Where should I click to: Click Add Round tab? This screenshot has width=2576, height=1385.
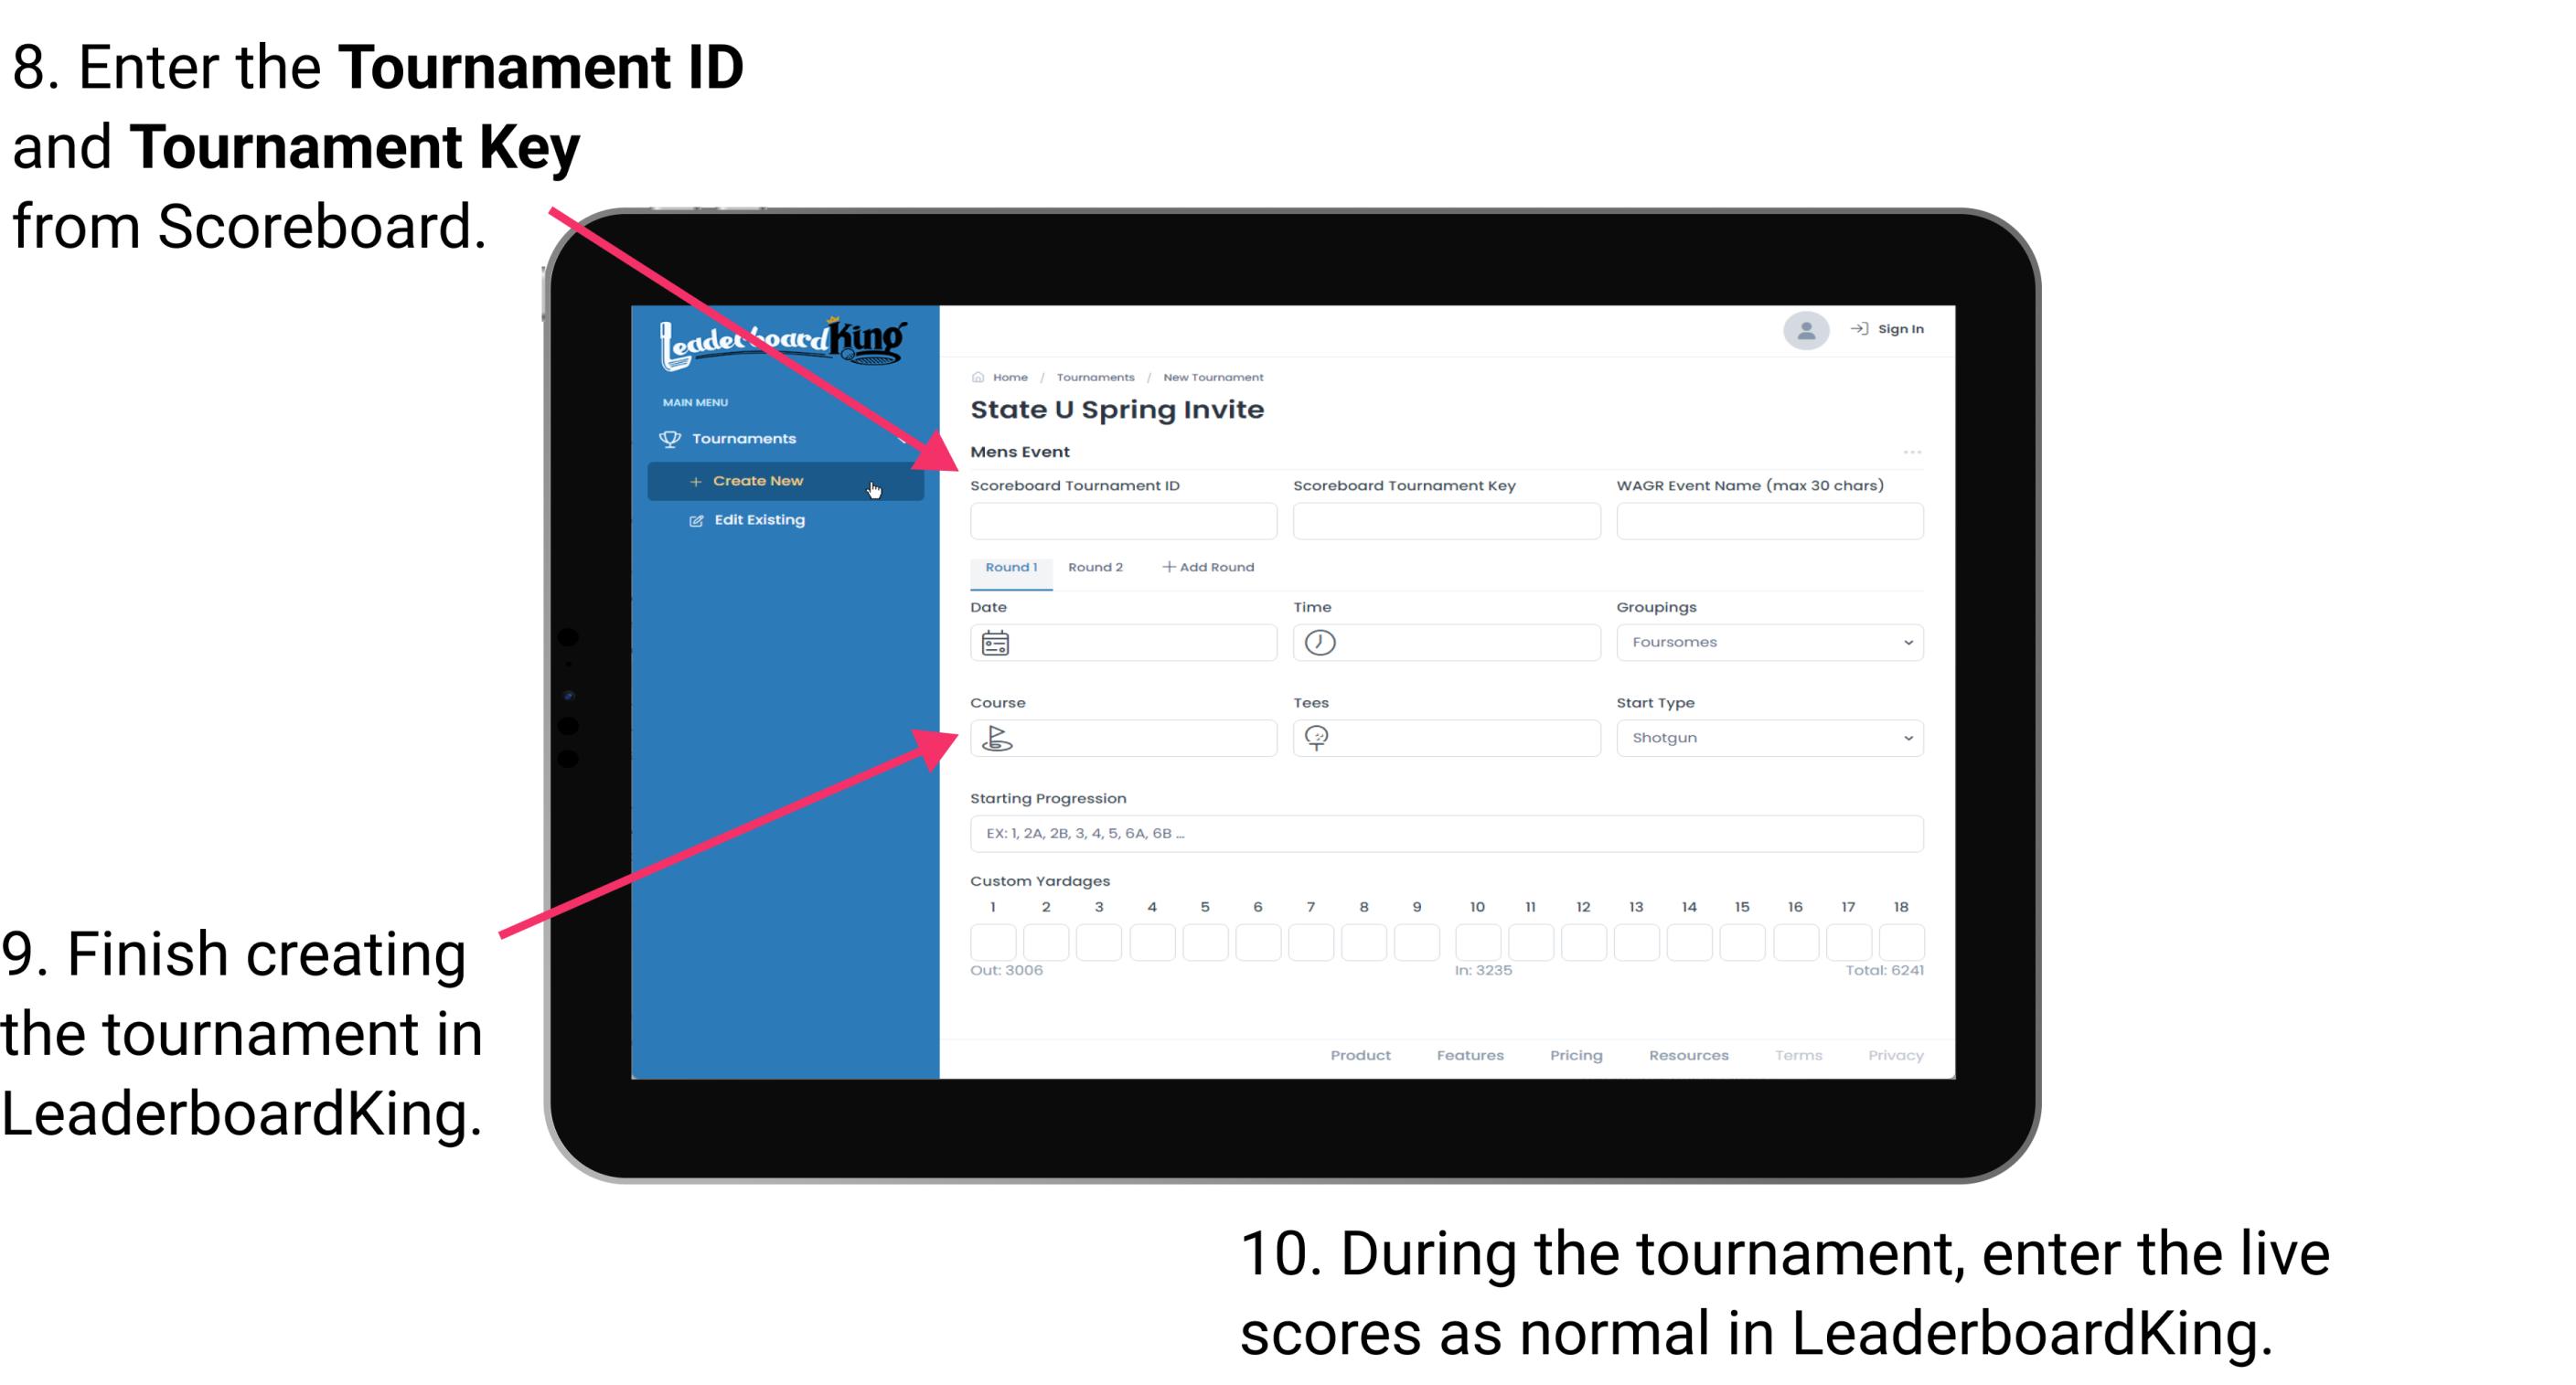coord(1212,566)
